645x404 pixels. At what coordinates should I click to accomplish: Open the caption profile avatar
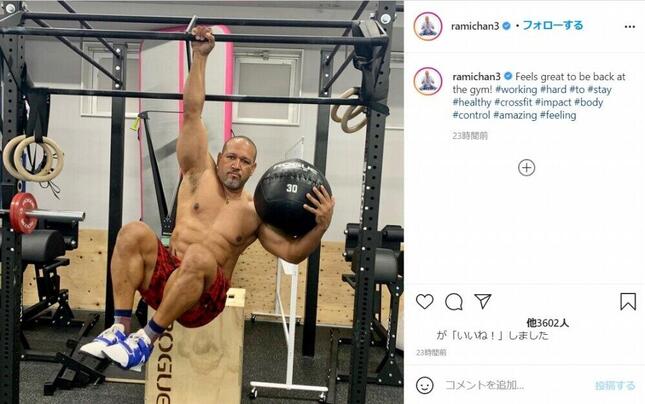(x=428, y=81)
